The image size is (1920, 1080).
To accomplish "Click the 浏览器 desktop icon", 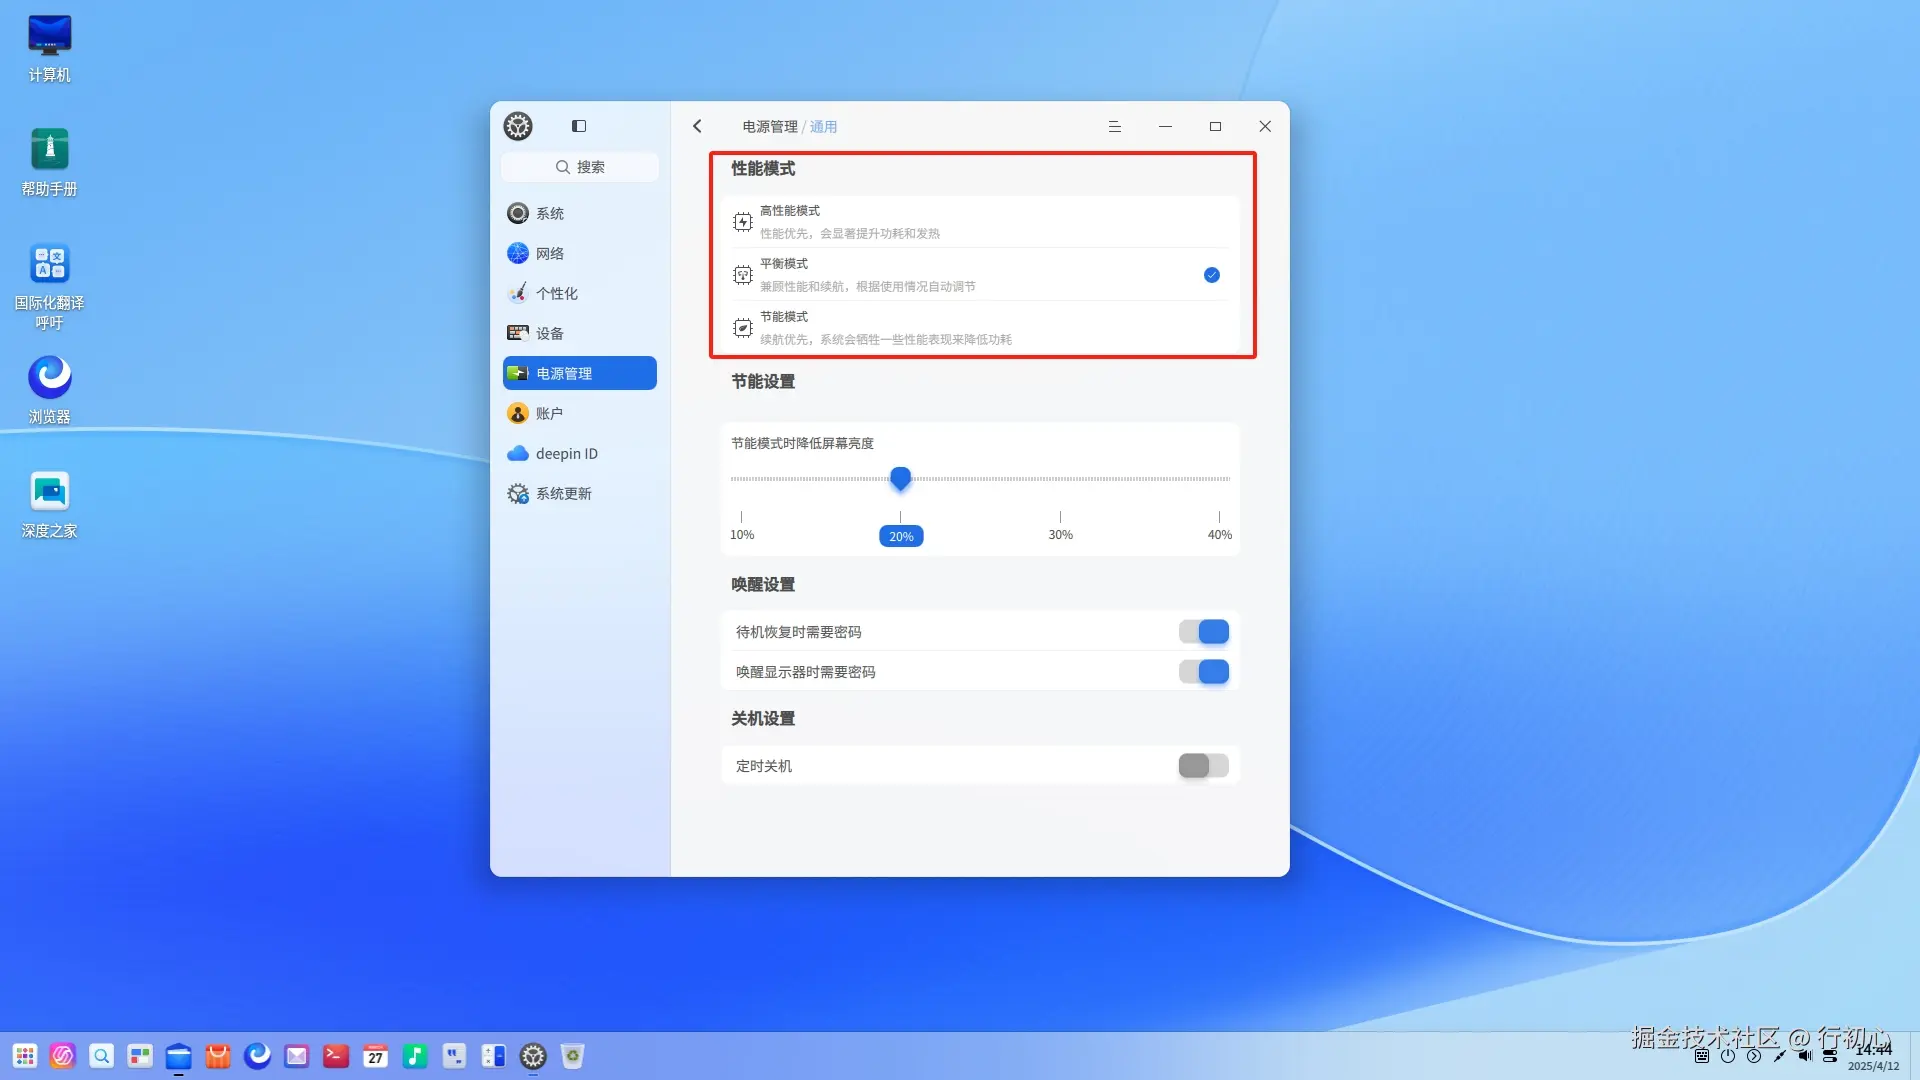I will (x=49, y=390).
